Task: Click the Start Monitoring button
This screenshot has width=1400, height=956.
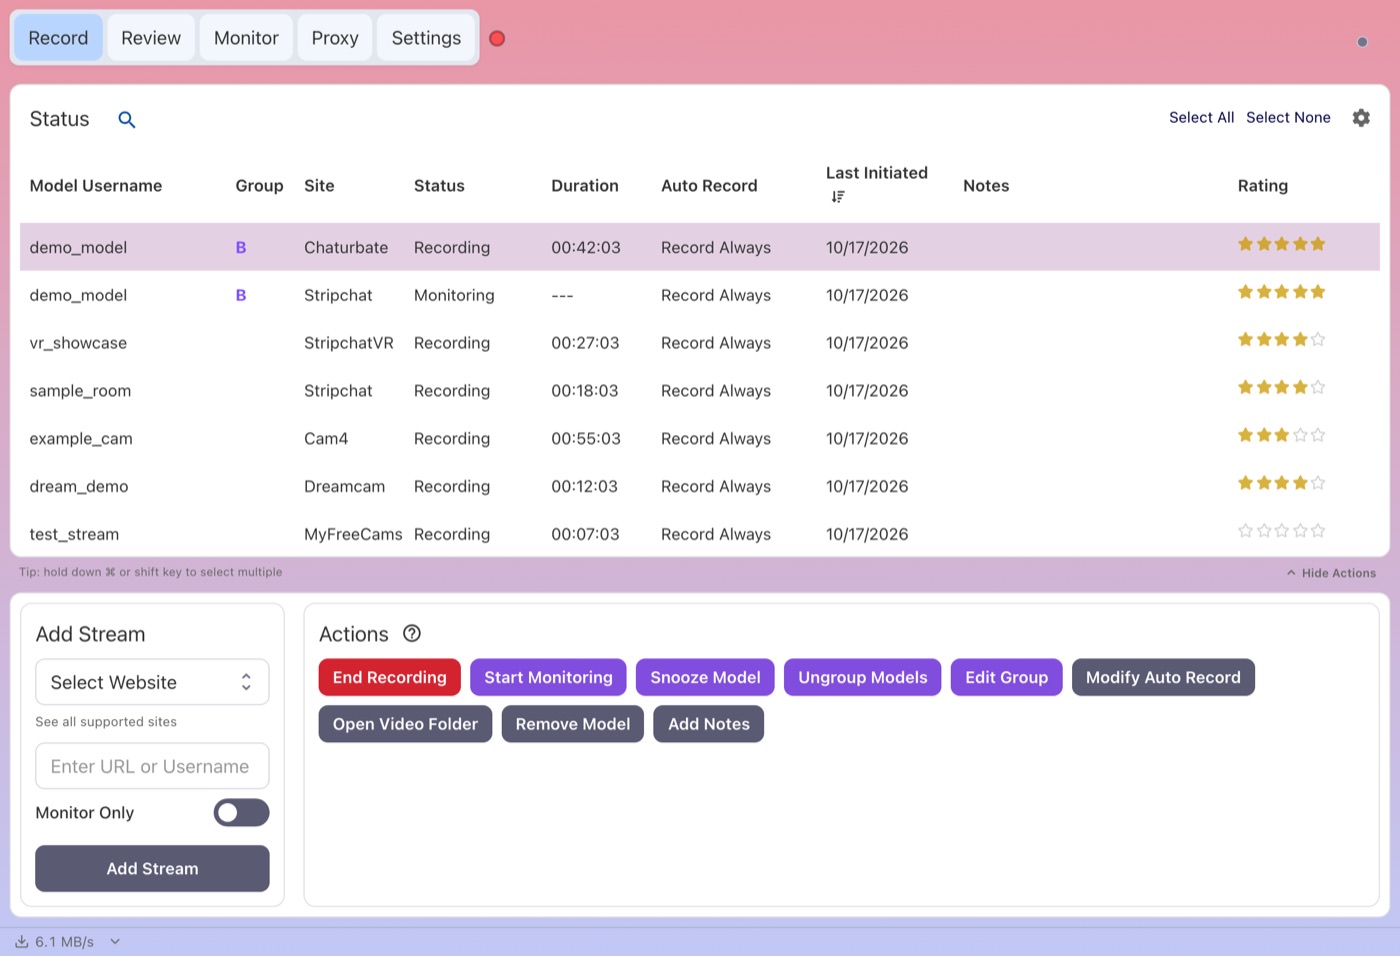Action: point(548,677)
